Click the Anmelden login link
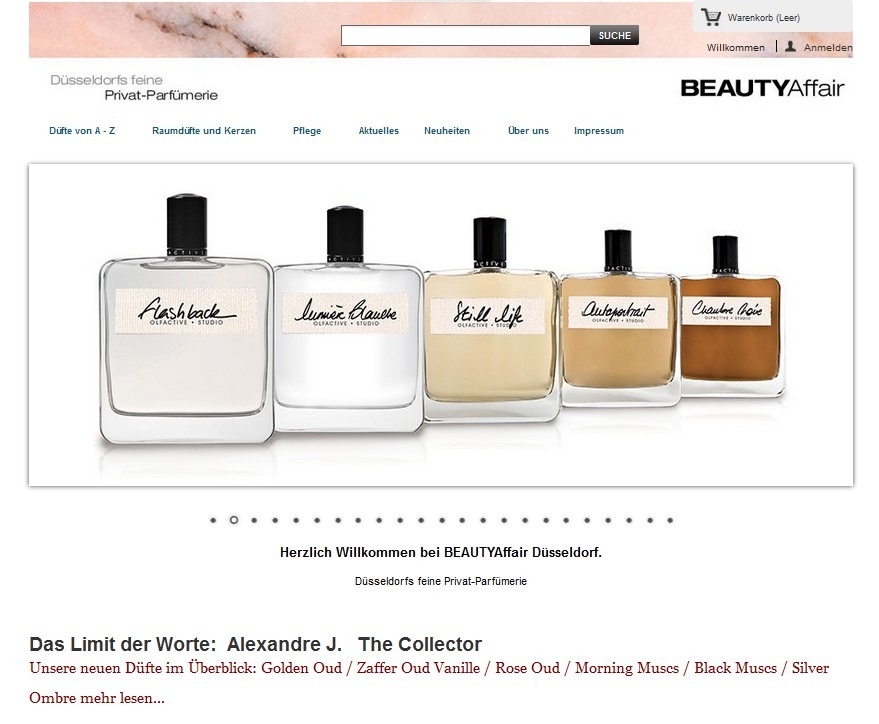 [x=828, y=48]
